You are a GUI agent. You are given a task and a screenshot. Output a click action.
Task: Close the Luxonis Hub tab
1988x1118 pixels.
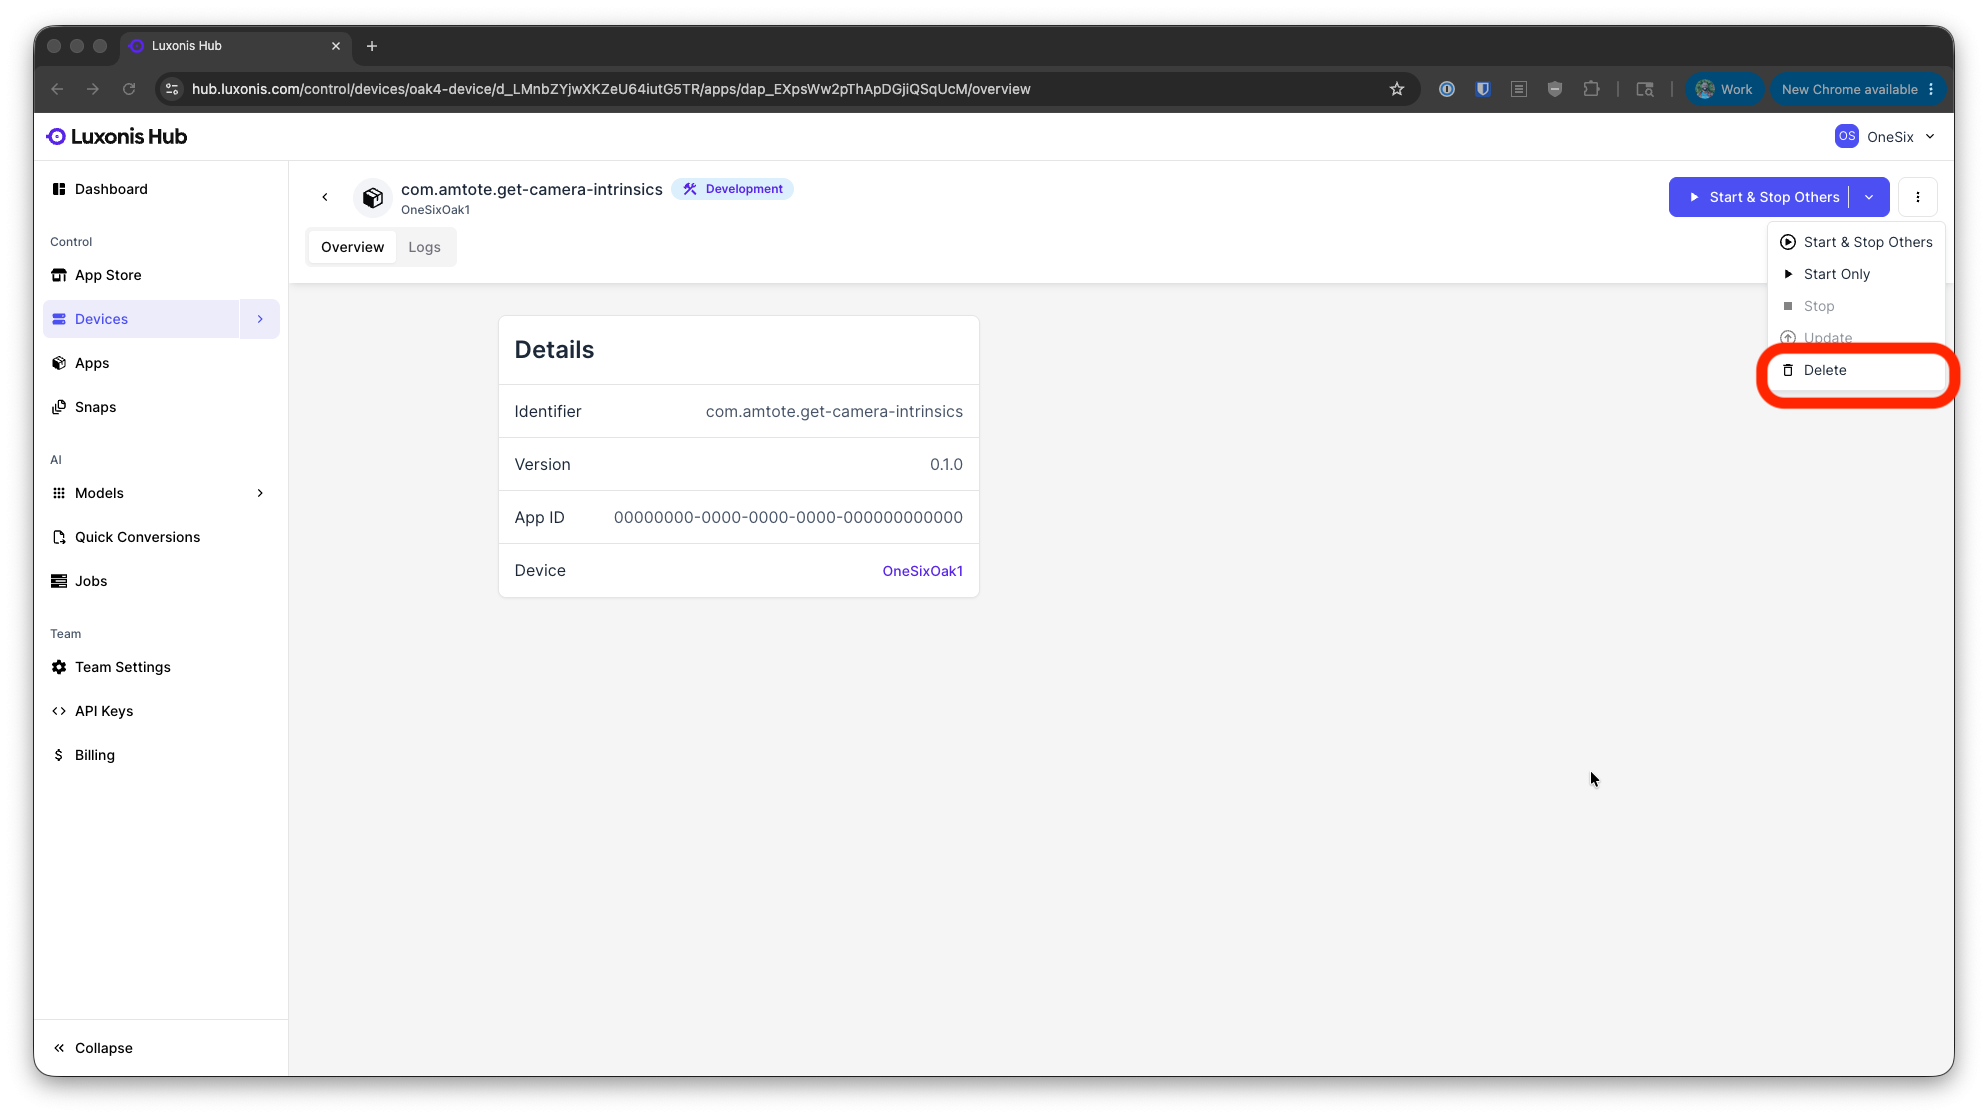[336, 46]
